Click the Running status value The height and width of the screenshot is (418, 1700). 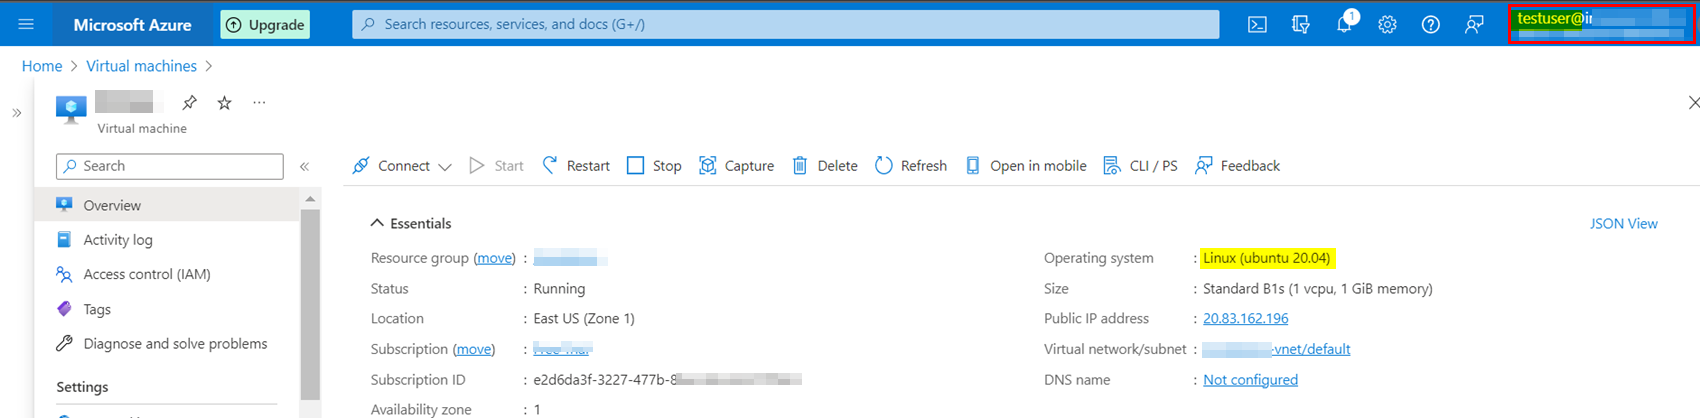pos(559,288)
